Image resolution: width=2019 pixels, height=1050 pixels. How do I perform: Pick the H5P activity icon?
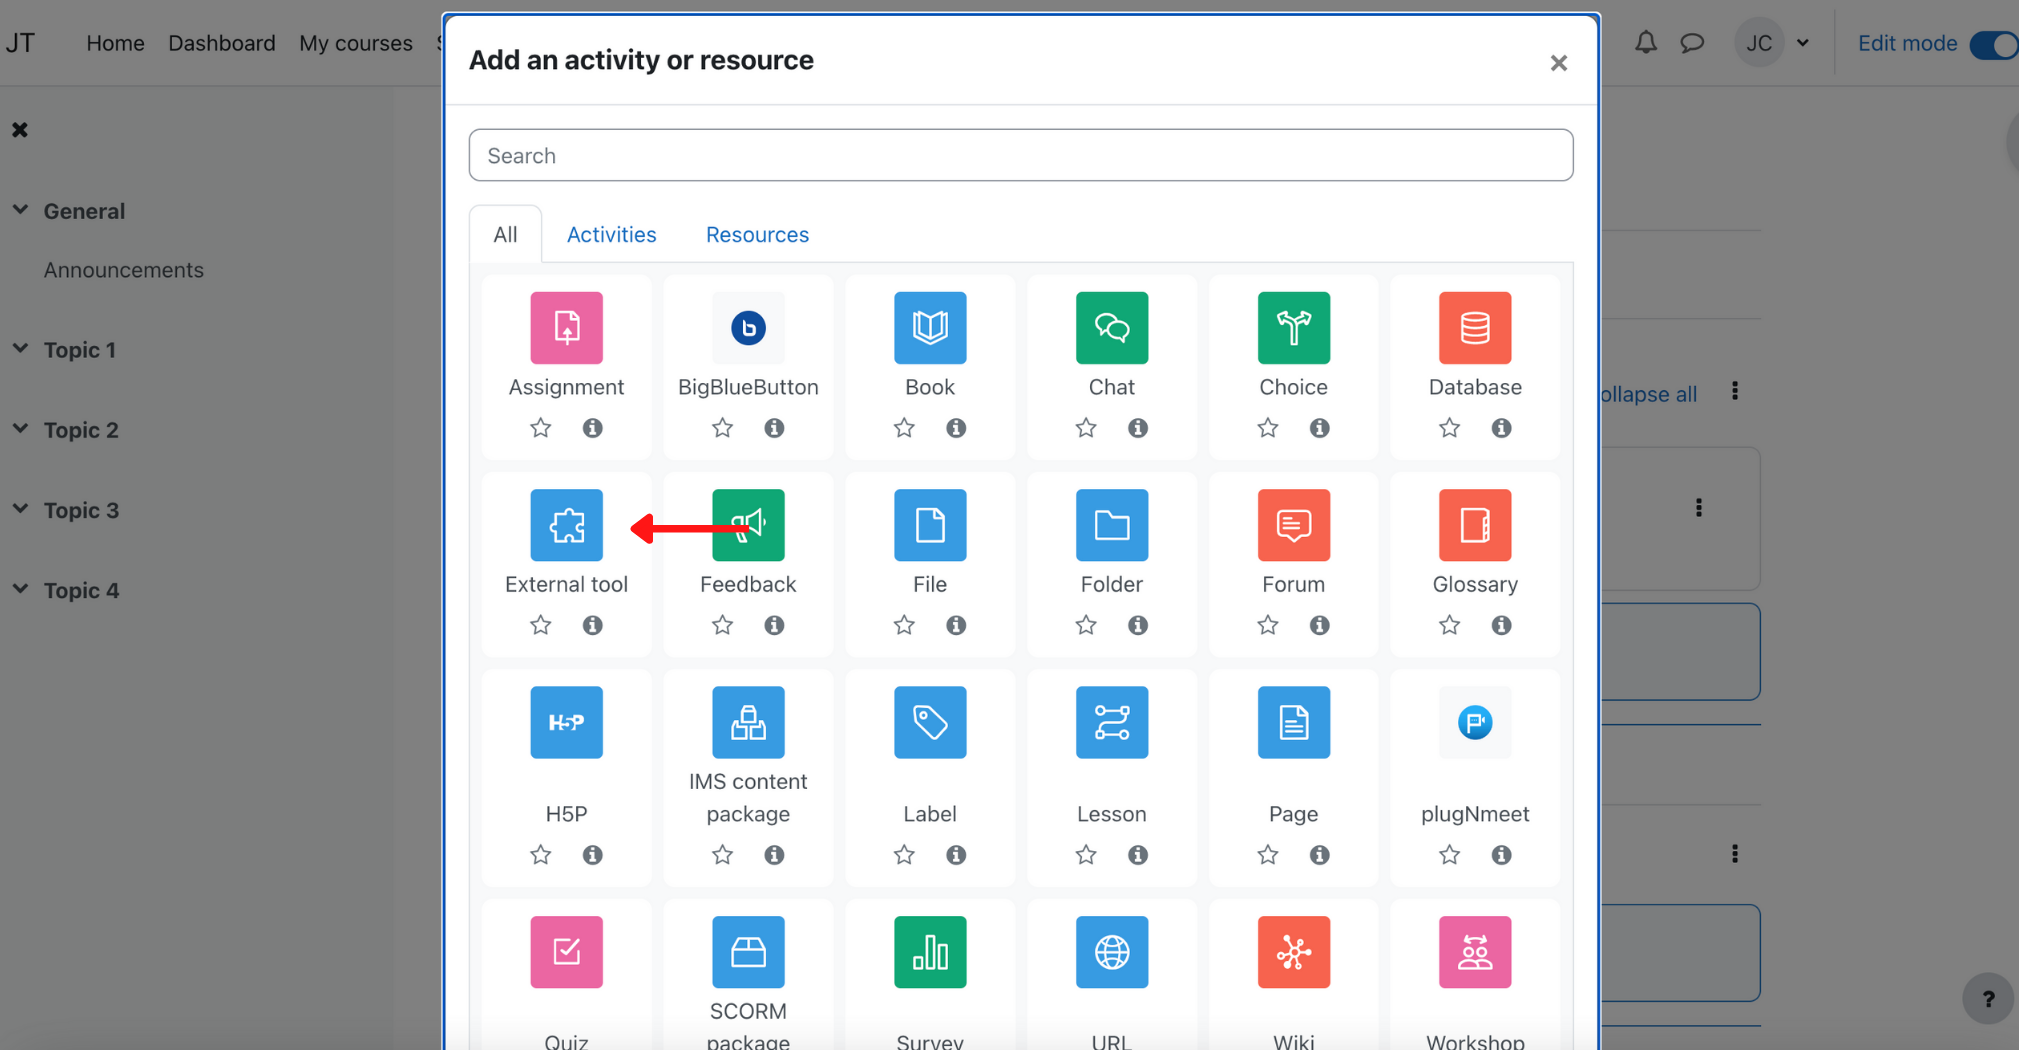pyautogui.click(x=566, y=722)
